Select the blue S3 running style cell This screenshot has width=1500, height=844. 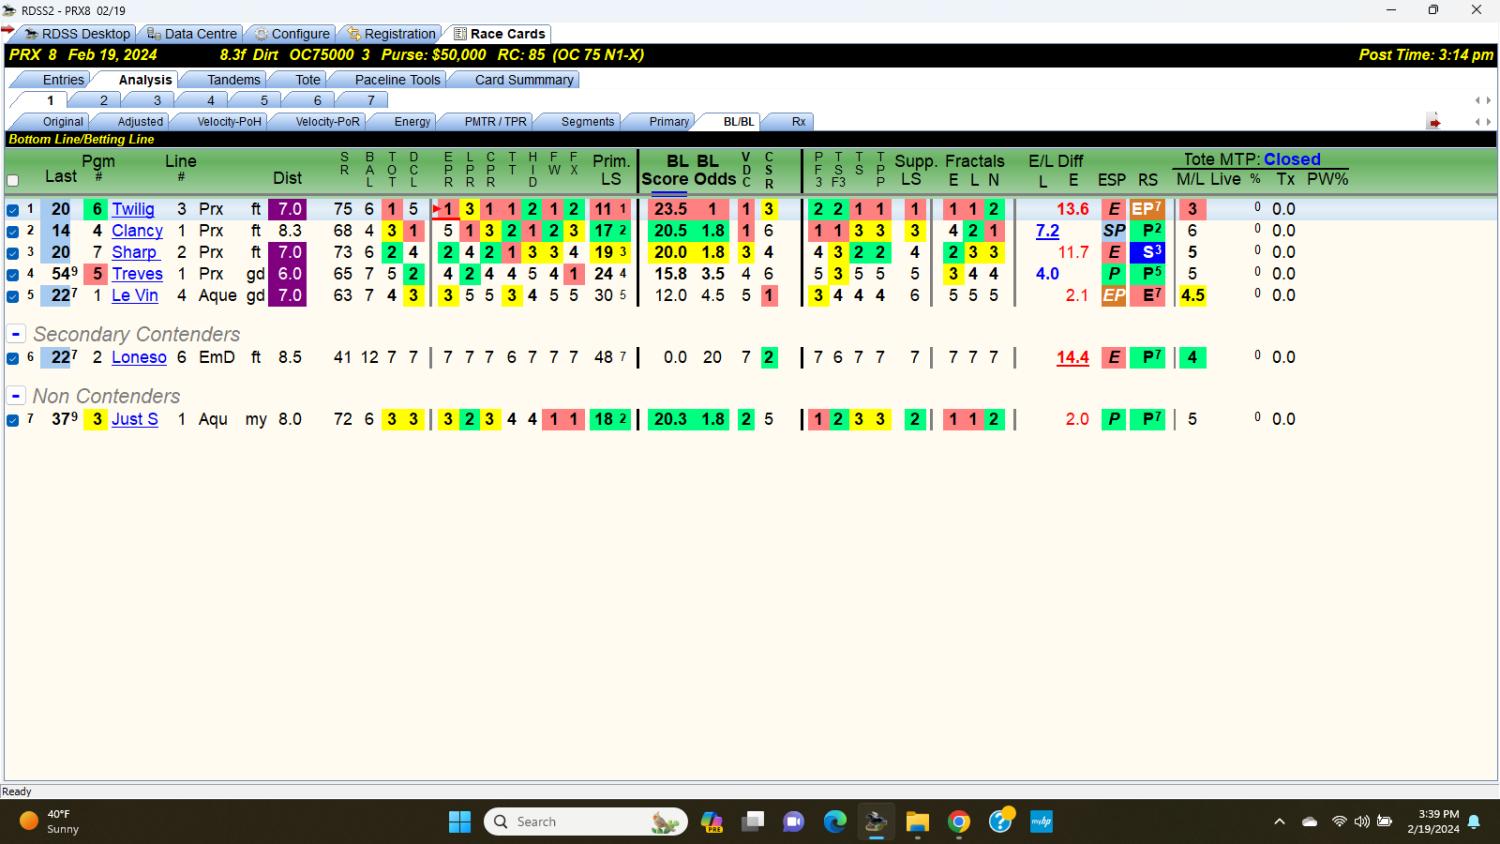click(1148, 252)
